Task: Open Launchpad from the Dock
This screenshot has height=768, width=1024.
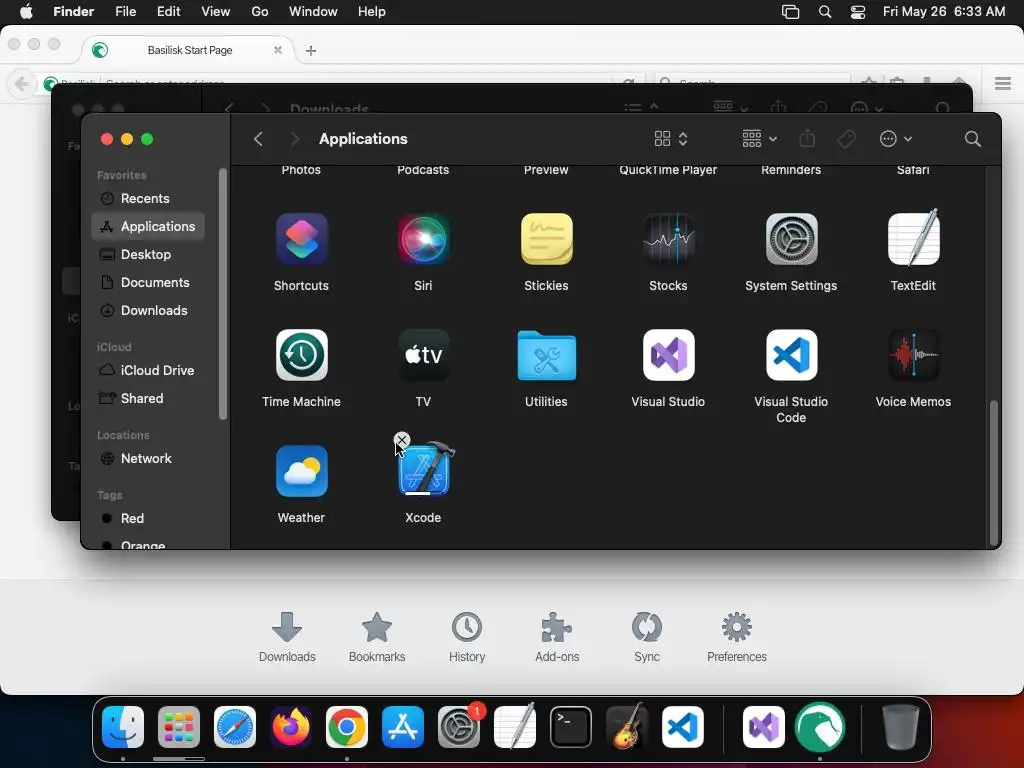Action: point(178,727)
